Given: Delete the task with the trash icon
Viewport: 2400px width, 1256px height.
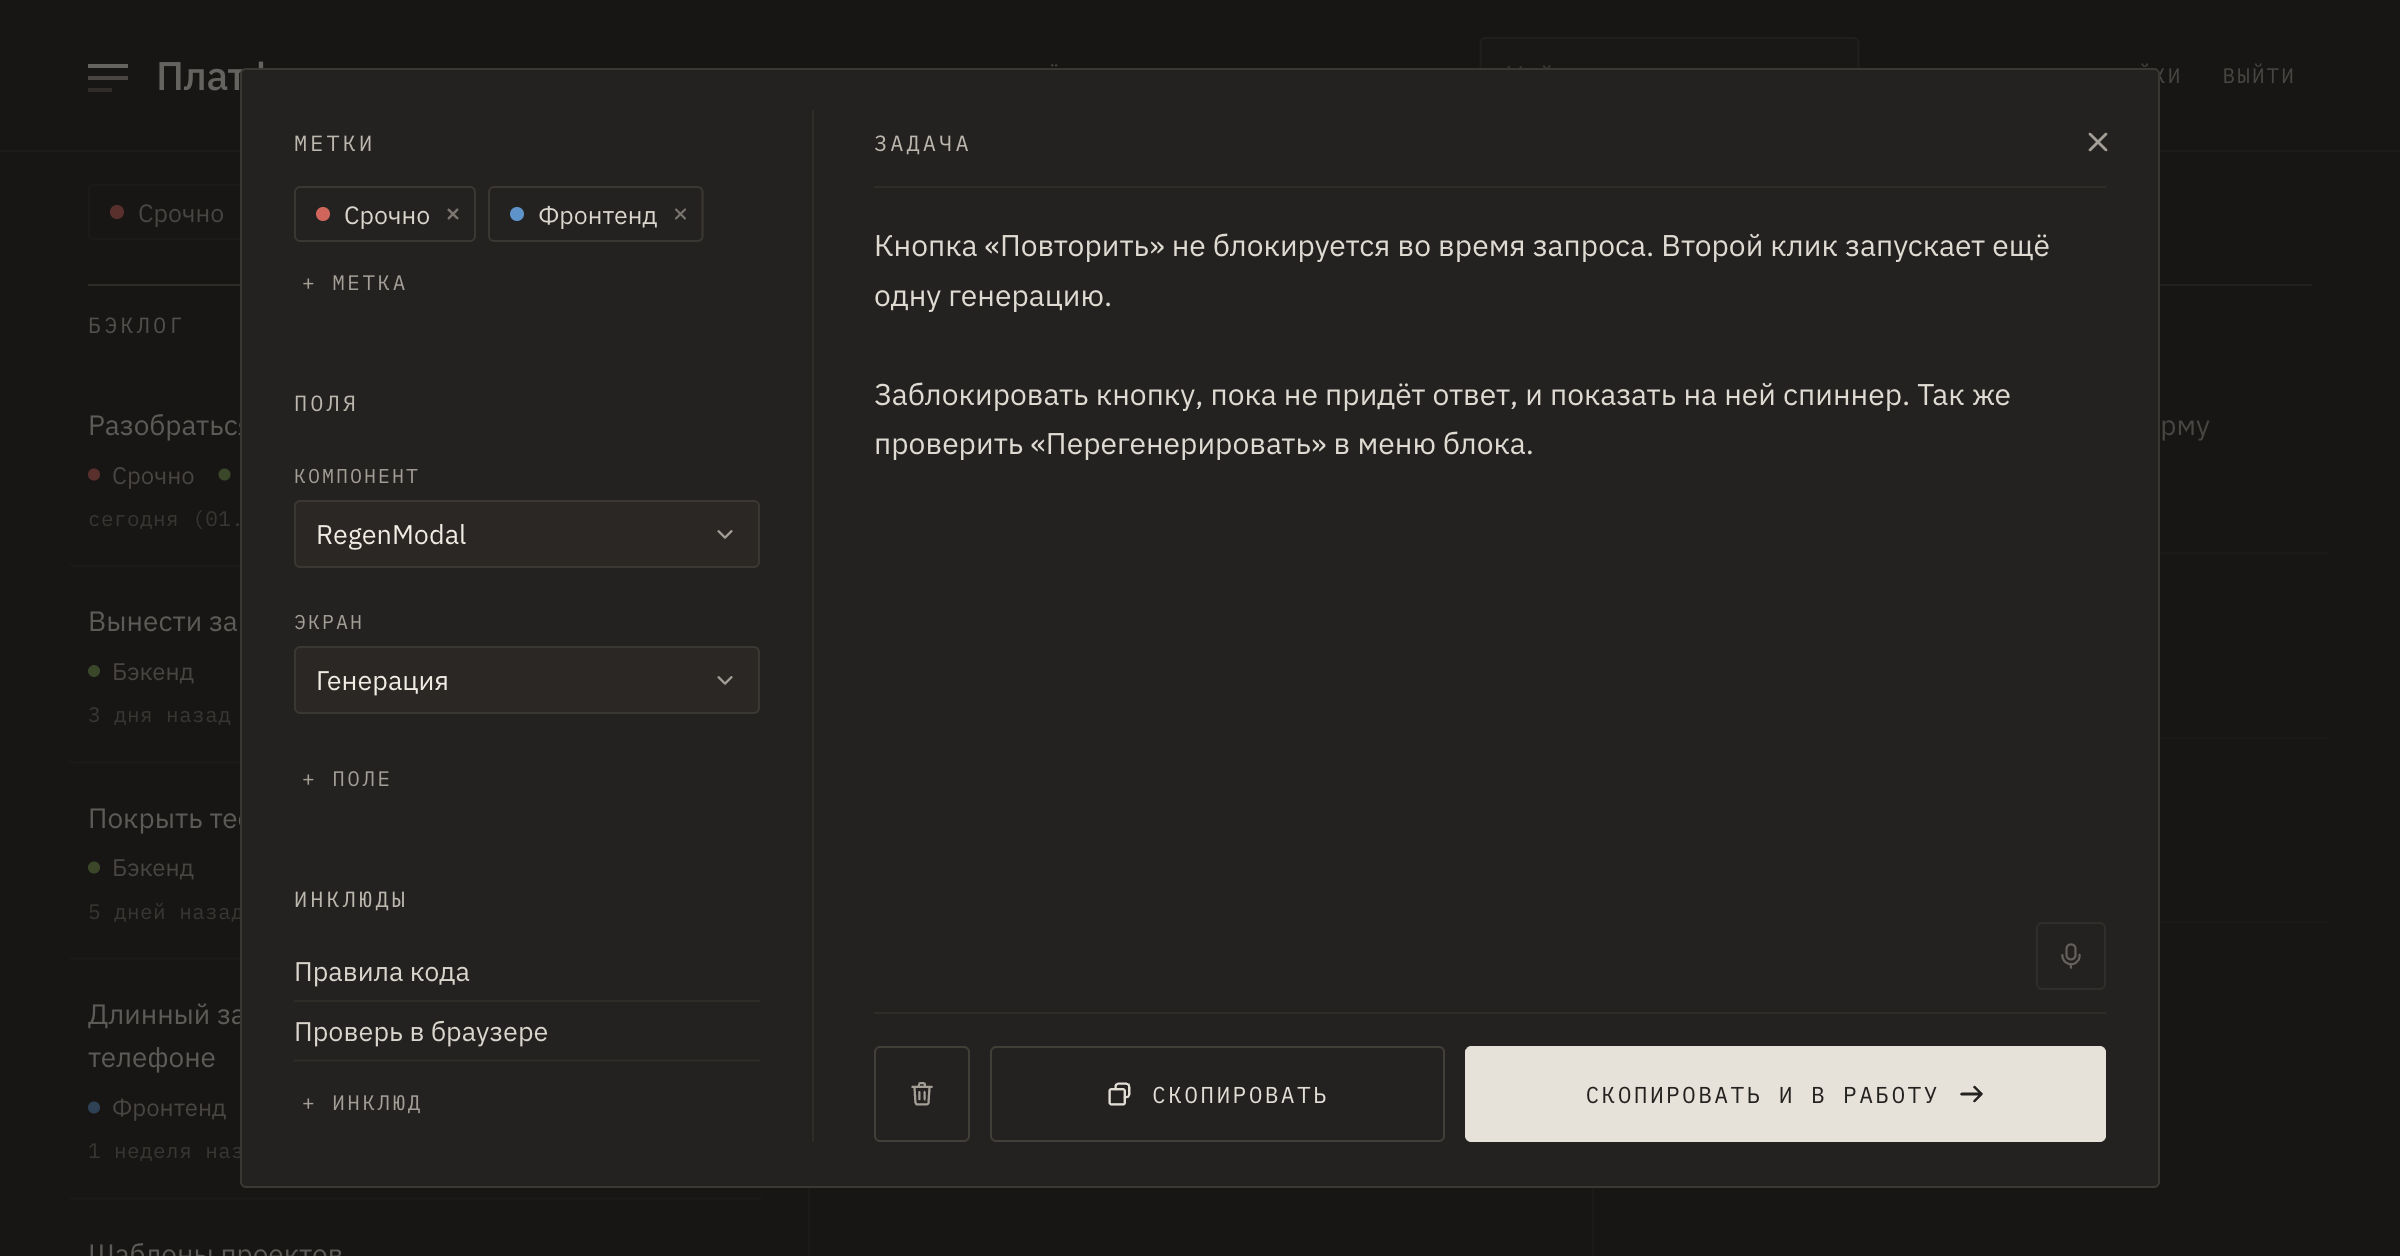Looking at the screenshot, I should [x=922, y=1094].
